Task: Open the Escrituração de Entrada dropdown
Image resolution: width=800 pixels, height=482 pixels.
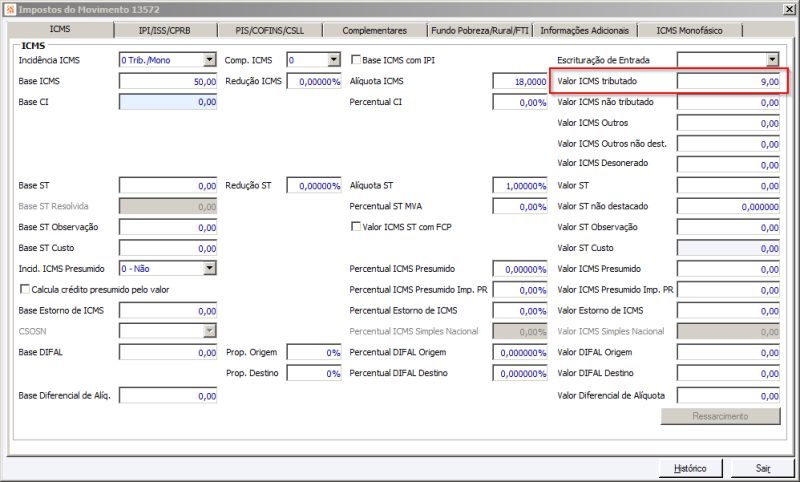Action: pyautogui.click(x=772, y=60)
